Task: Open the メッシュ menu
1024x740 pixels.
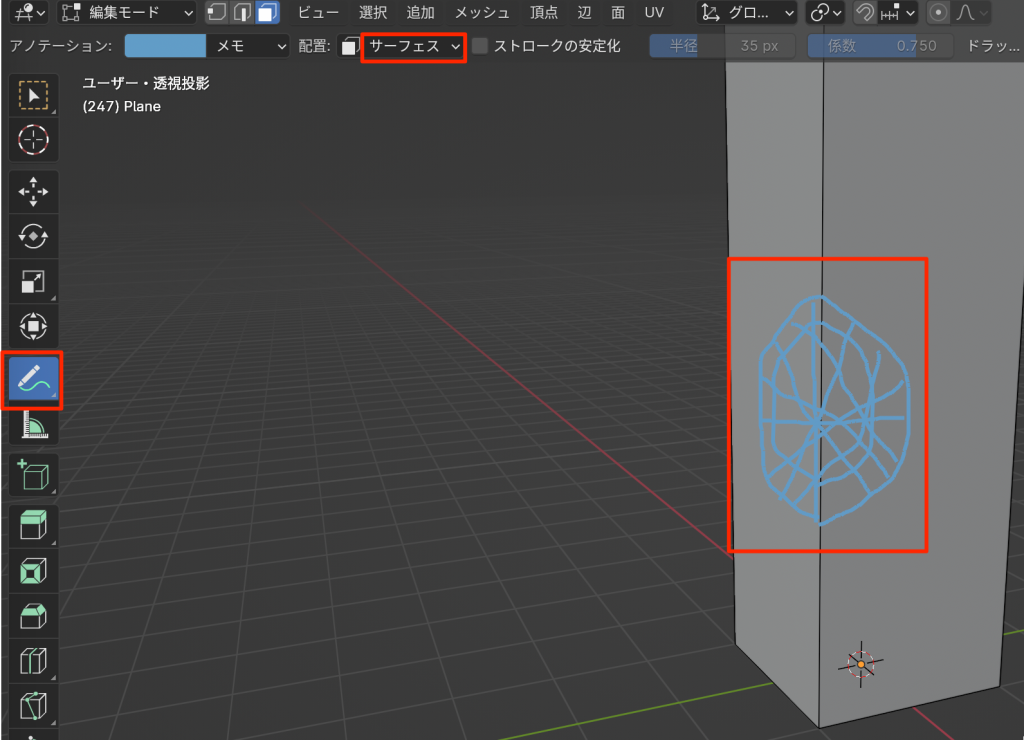Action: [481, 13]
